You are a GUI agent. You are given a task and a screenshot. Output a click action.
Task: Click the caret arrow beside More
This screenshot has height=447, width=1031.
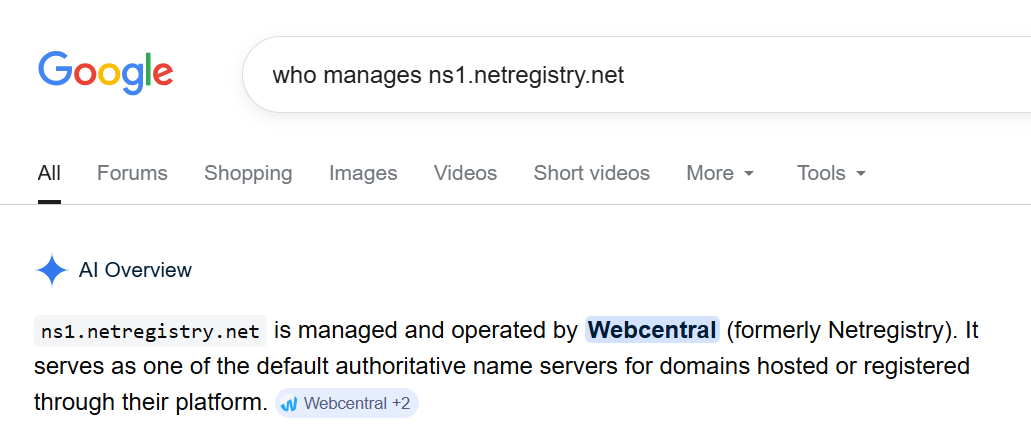point(748,174)
